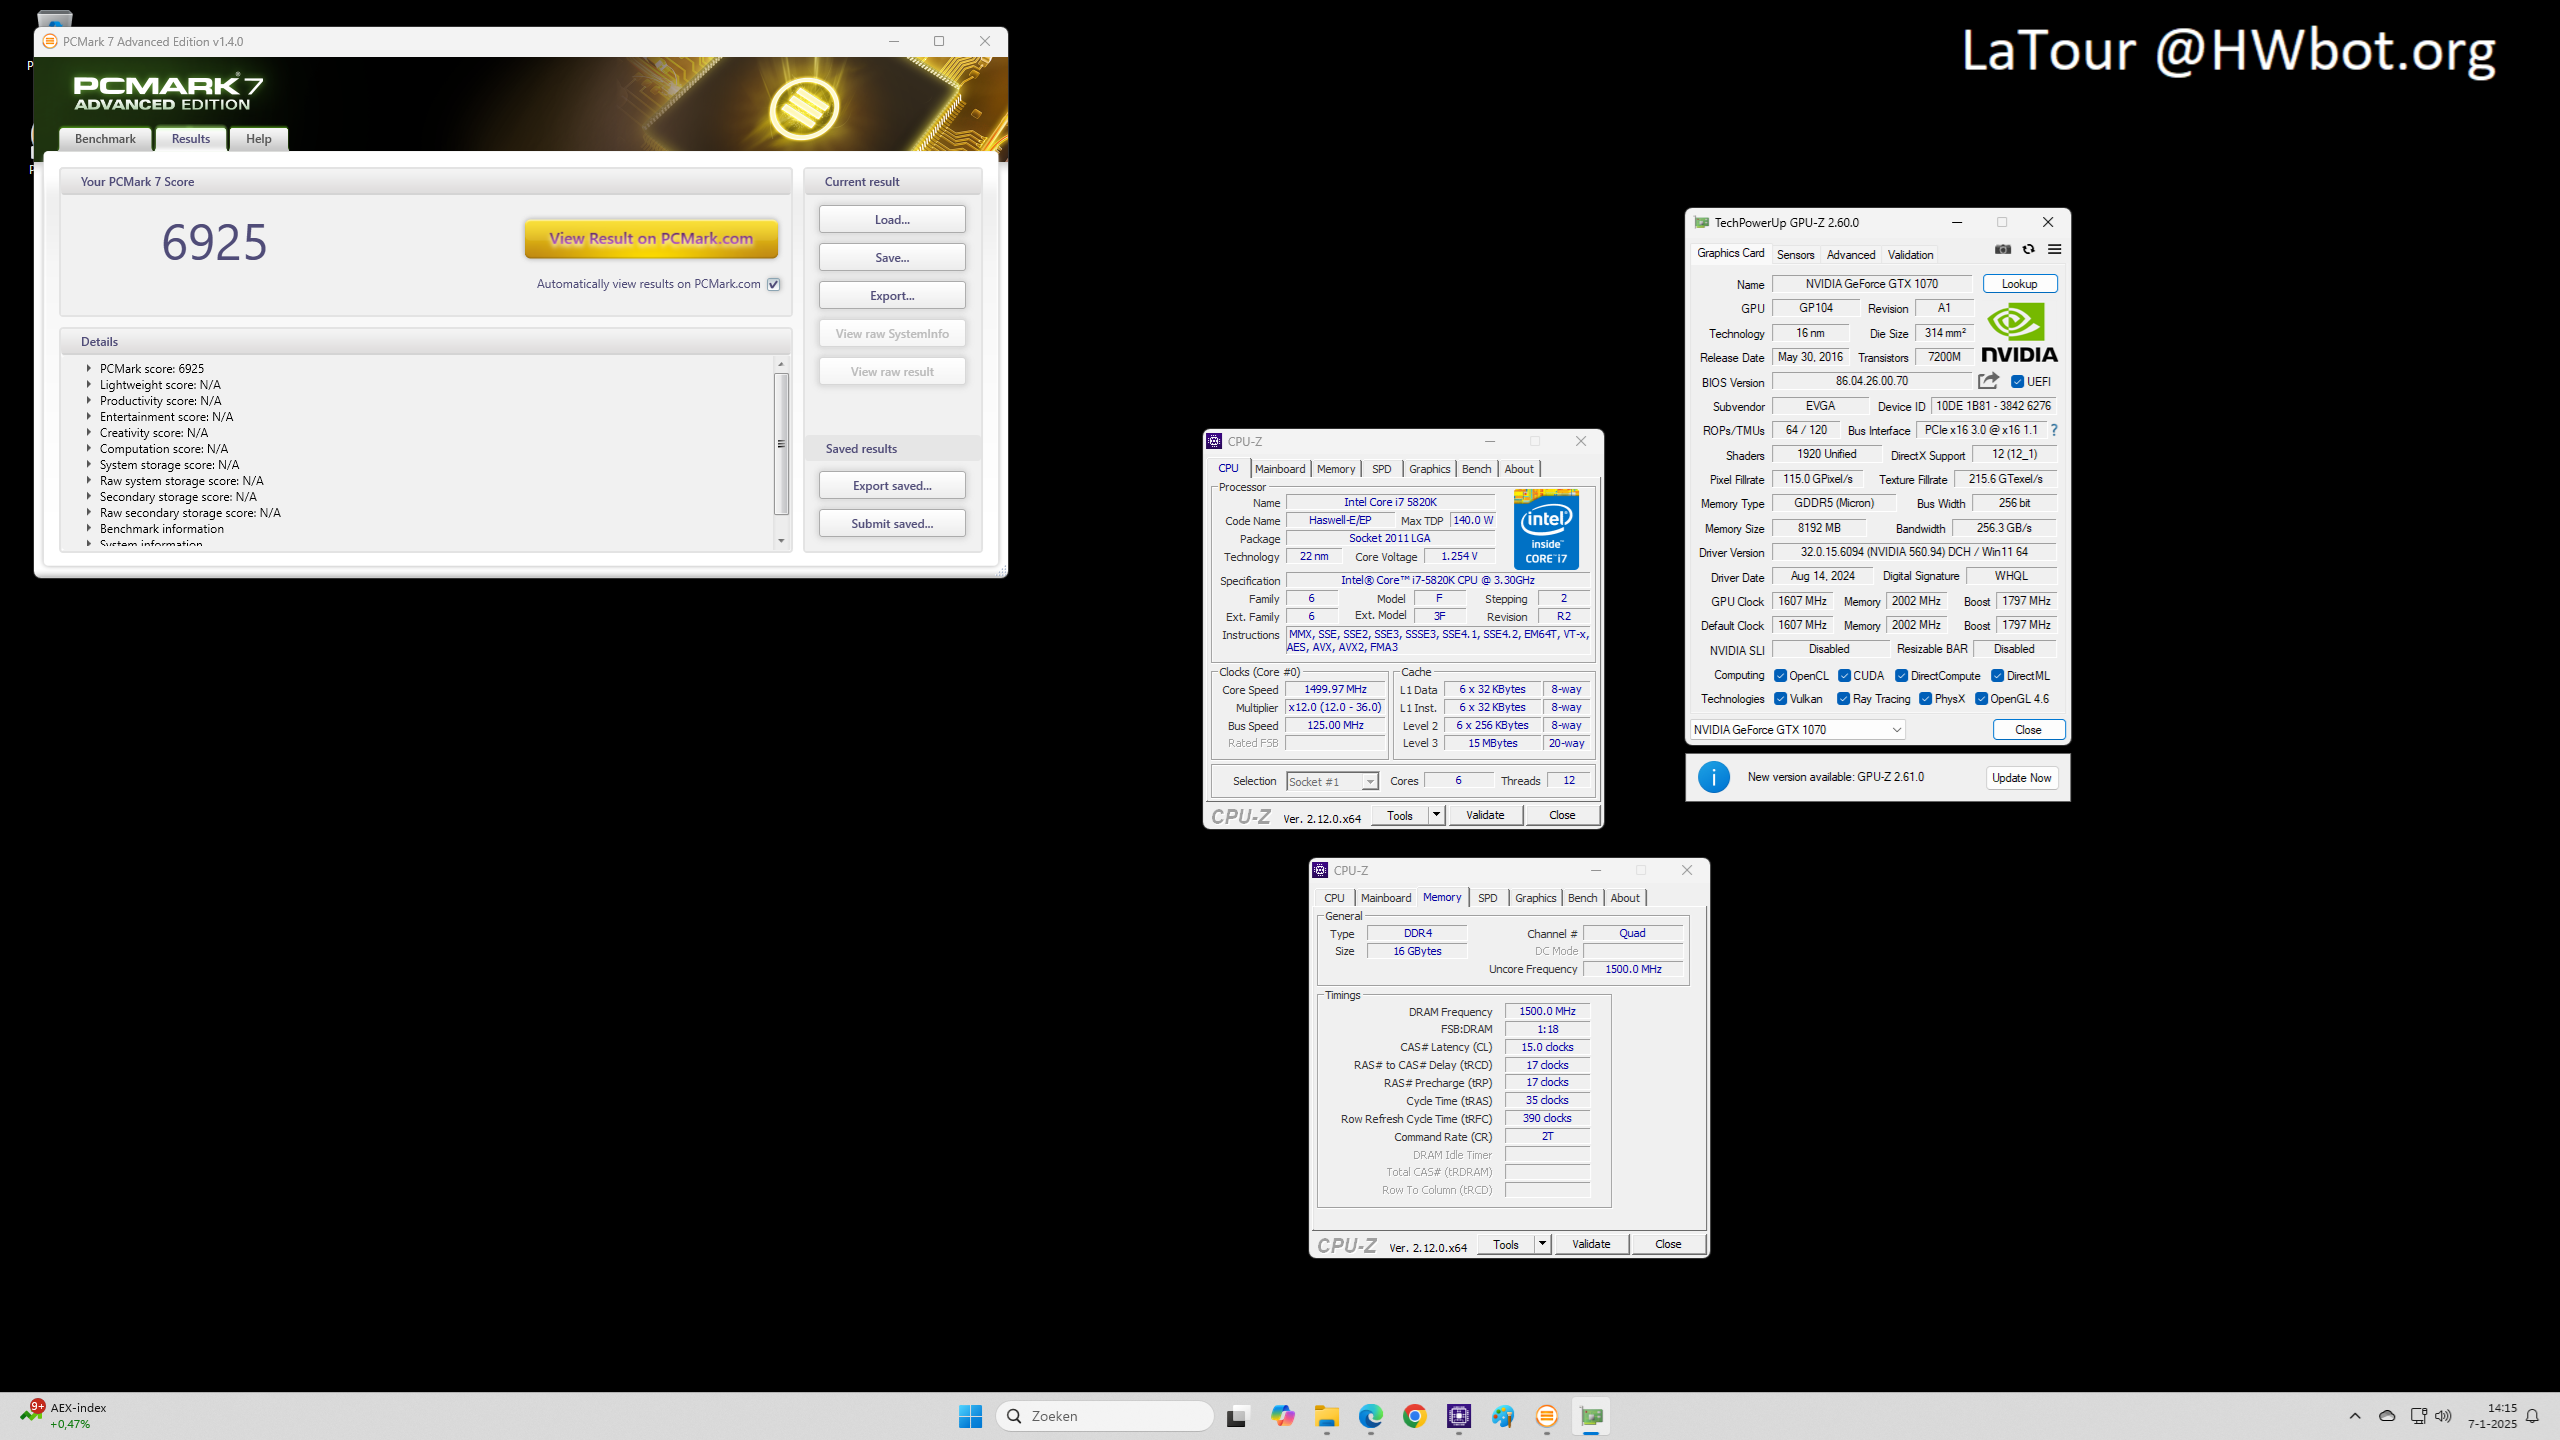This screenshot has width=2560, height=1440.
Task: Open the Windows Start menu
Action: 970,1416
